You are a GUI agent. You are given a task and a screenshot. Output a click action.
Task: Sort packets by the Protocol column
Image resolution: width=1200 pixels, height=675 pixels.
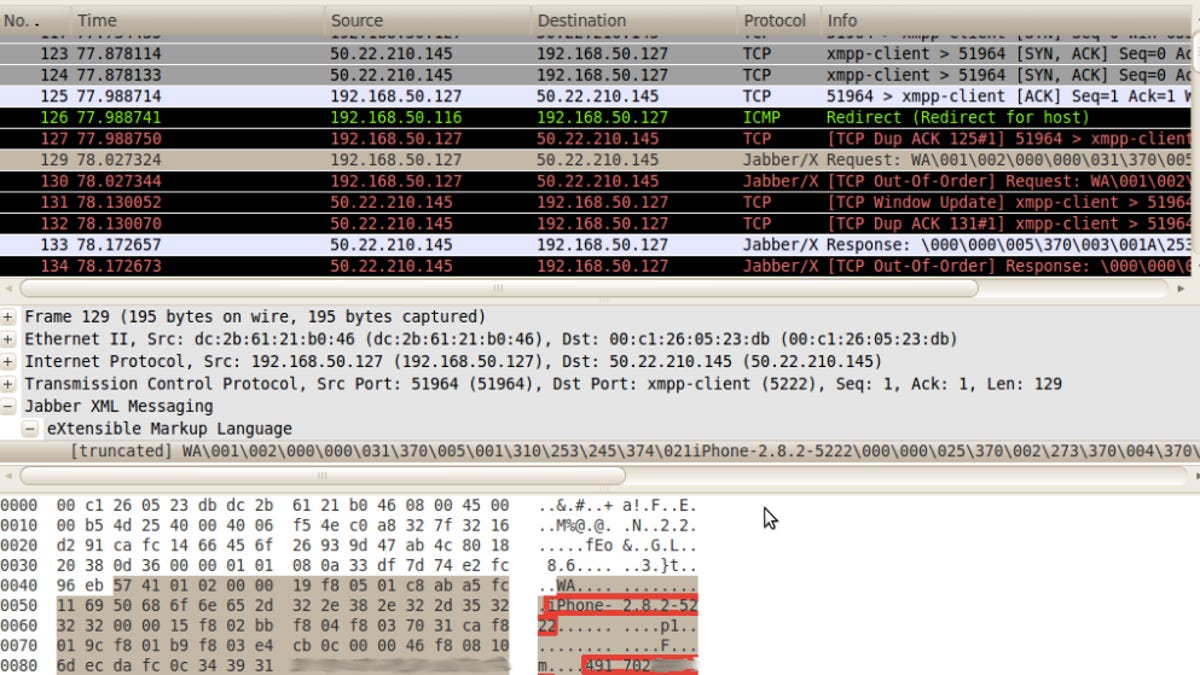tap(776, 20)
